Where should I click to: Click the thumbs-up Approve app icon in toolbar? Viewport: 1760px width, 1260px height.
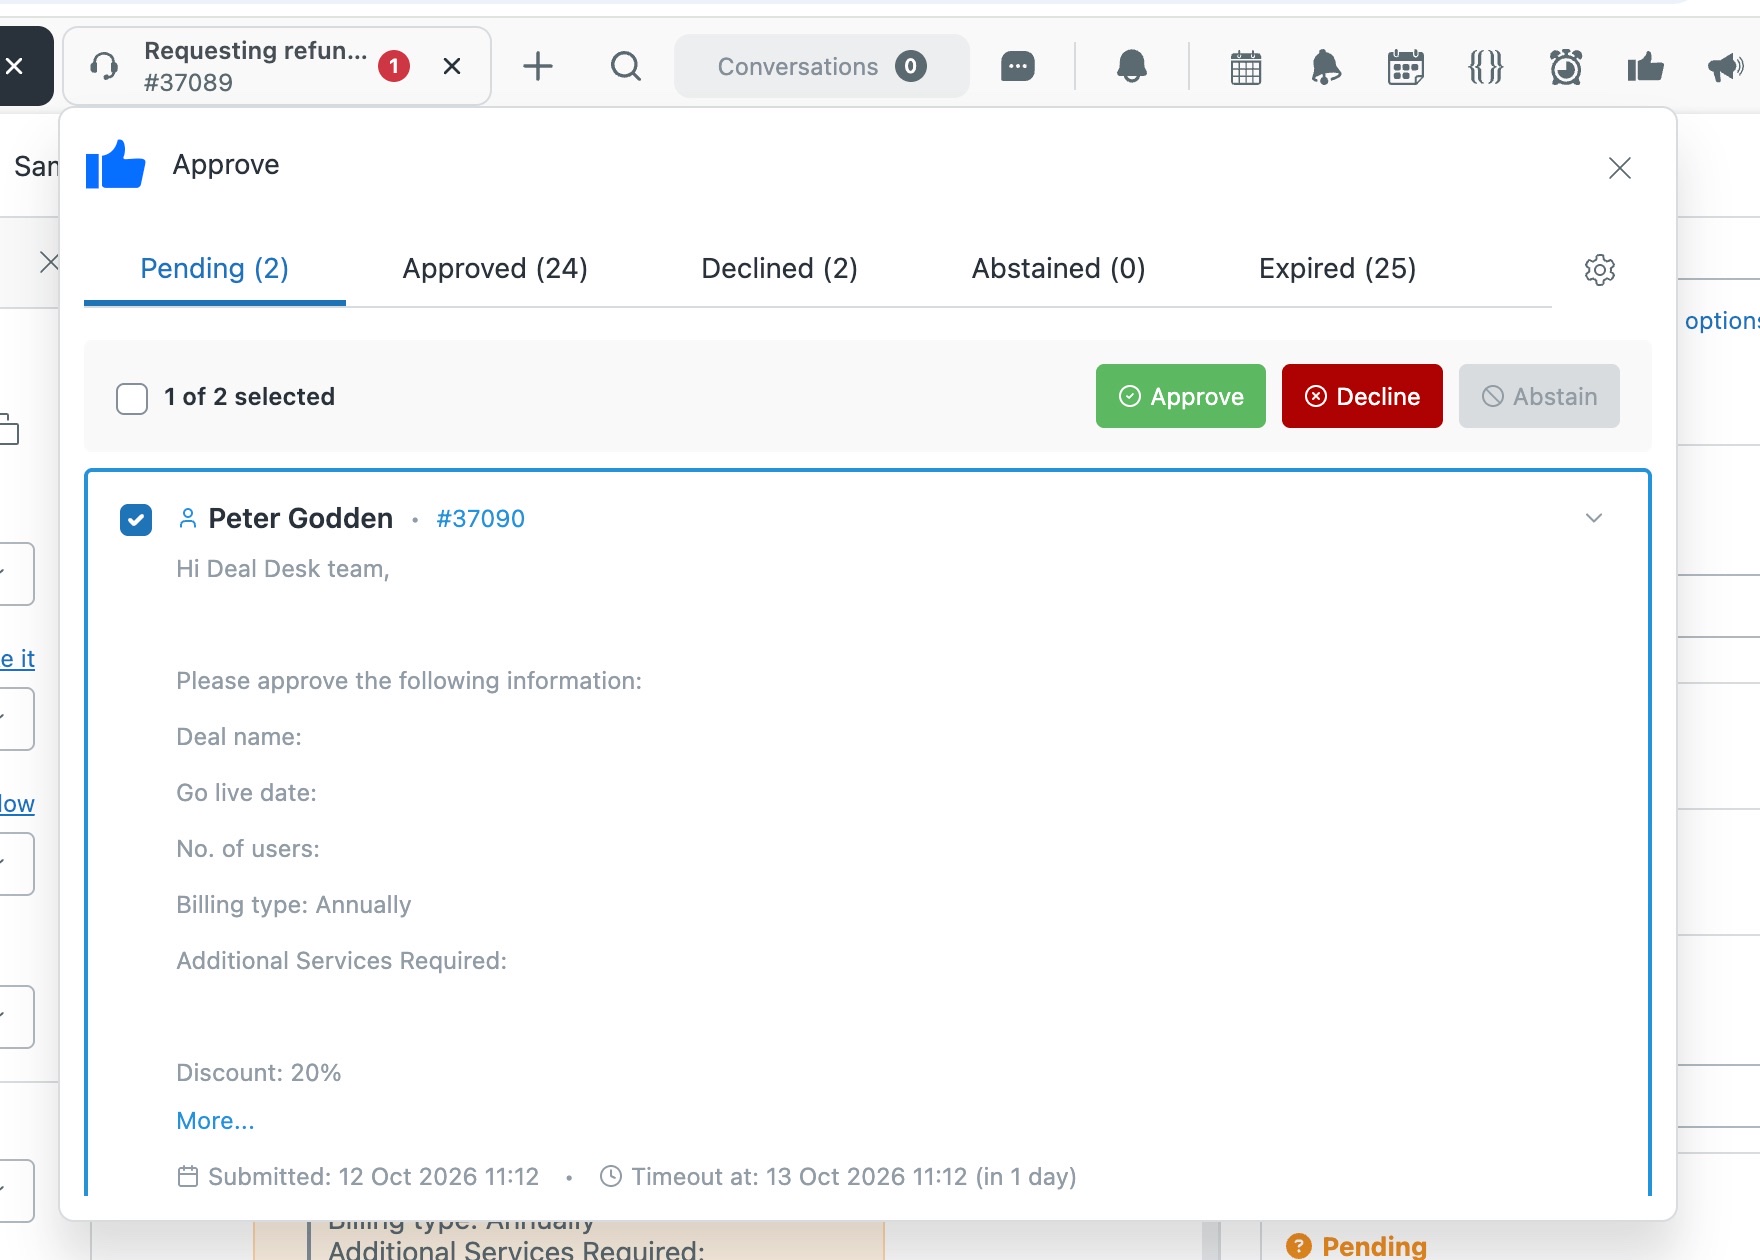pos(1646,67)
